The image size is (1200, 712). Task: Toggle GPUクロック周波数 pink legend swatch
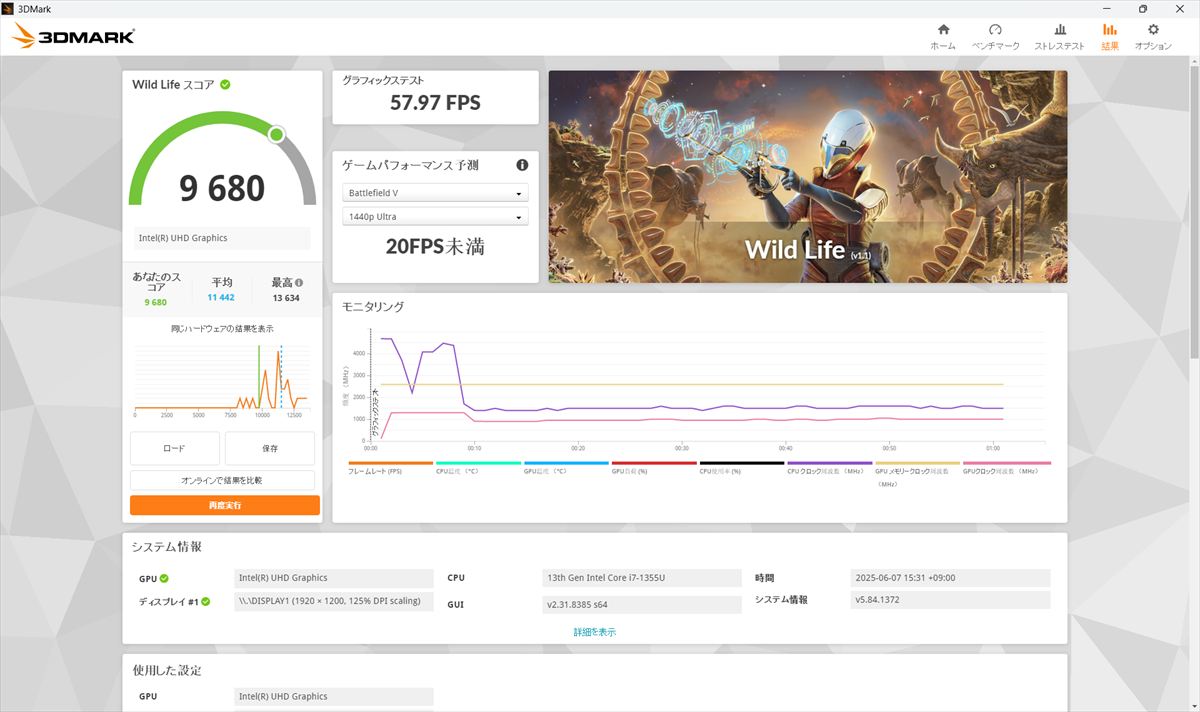(1007, 463)
